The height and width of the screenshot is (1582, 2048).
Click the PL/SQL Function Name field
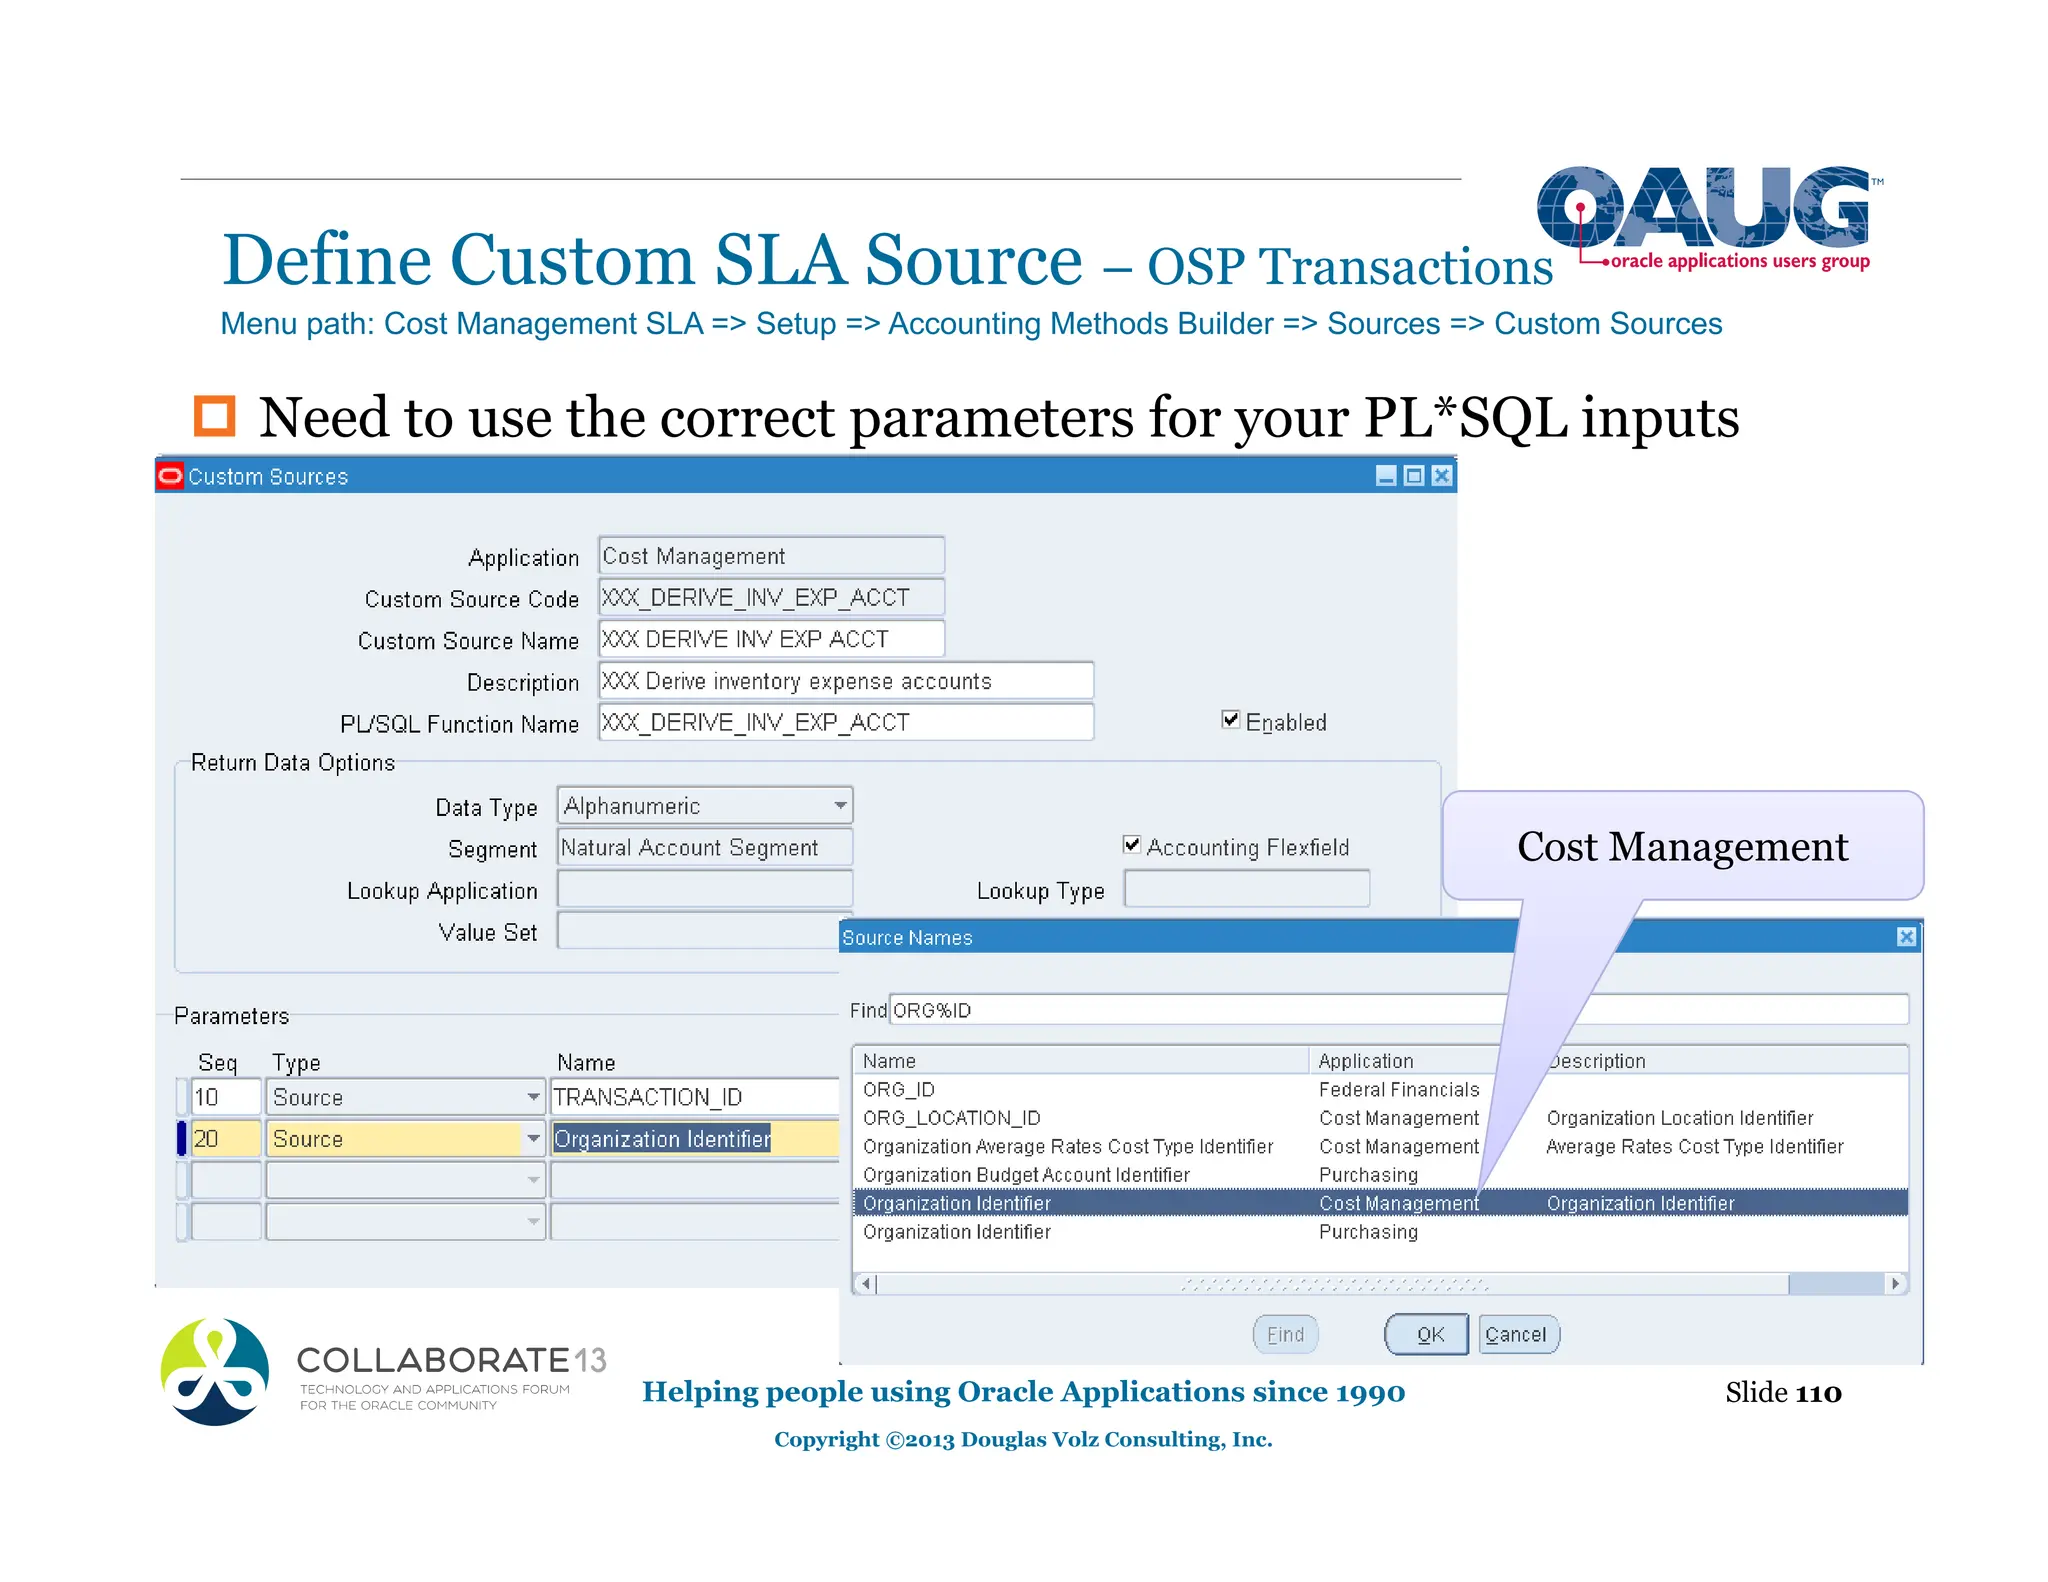coord(846,722)
